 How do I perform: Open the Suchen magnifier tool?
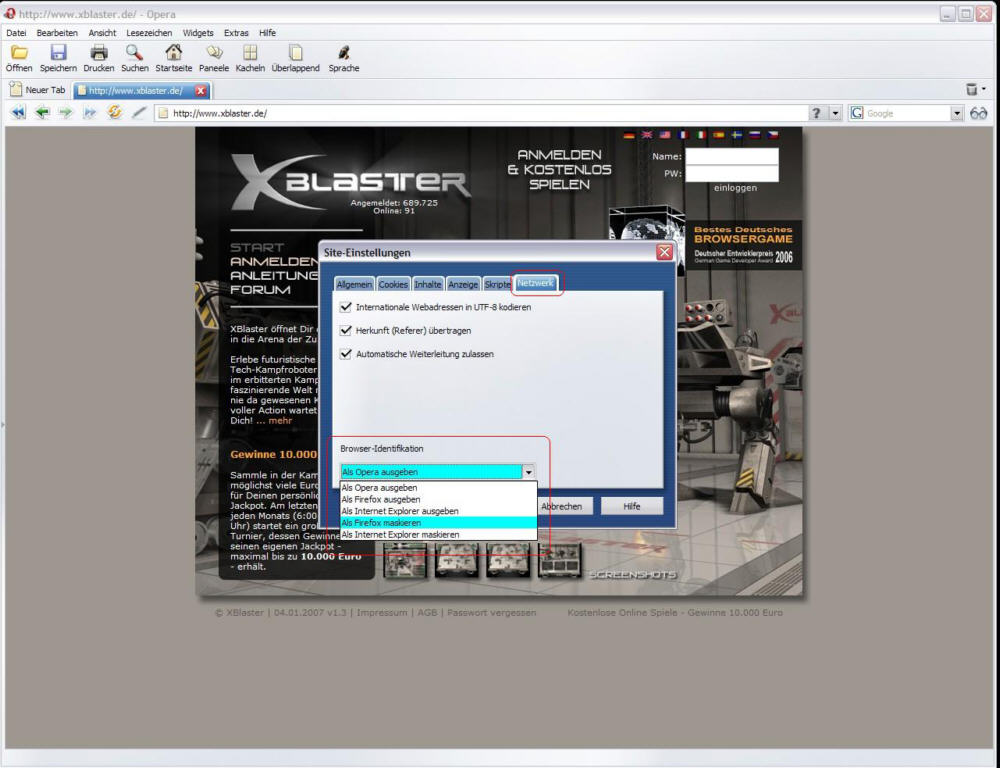point(135,52)
